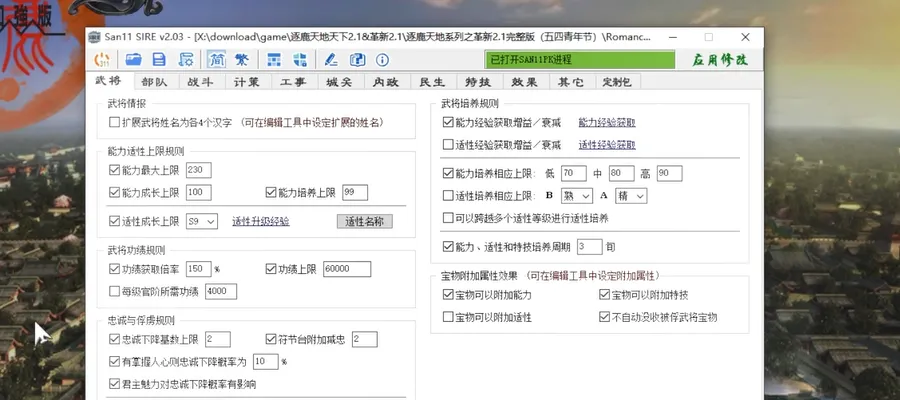Screen dimensions: 900x400
Task: Switch to the 效果 tab
Action: (x=525, y=82)
